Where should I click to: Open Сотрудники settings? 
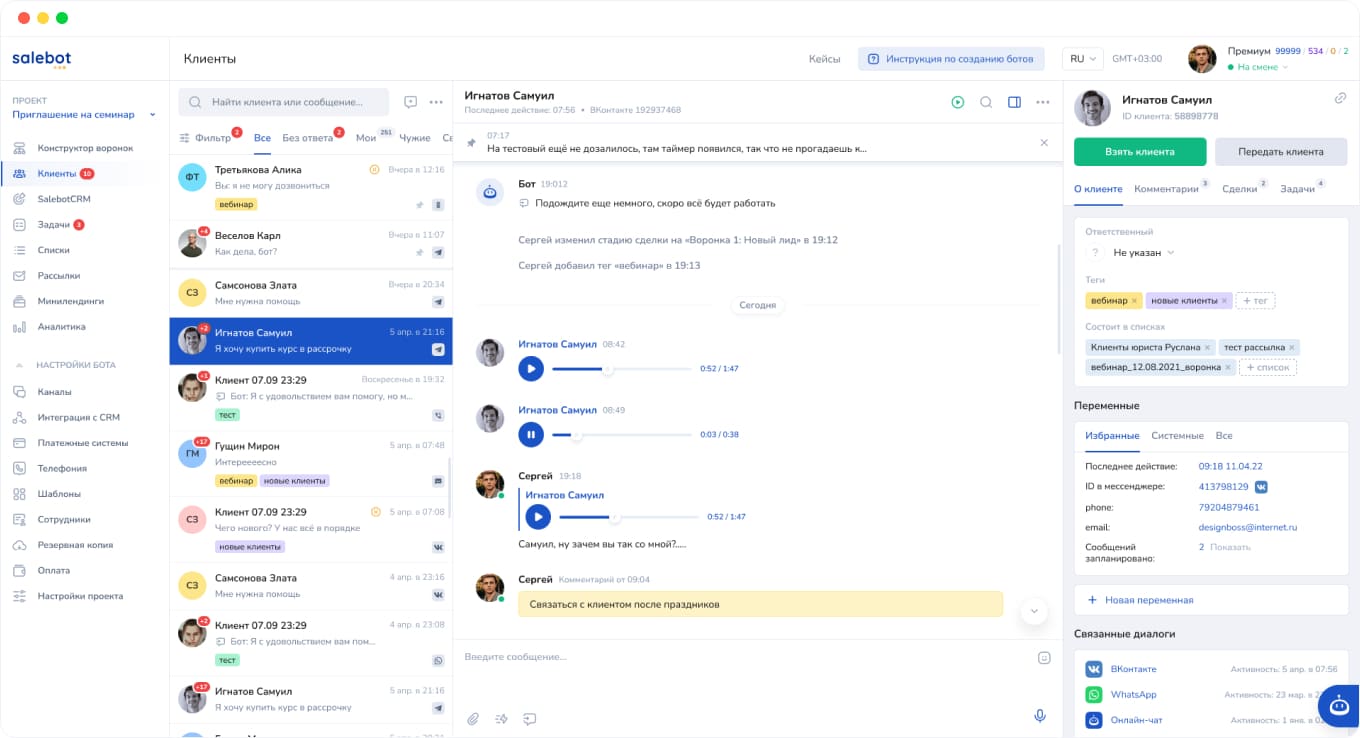coord(64,519)
